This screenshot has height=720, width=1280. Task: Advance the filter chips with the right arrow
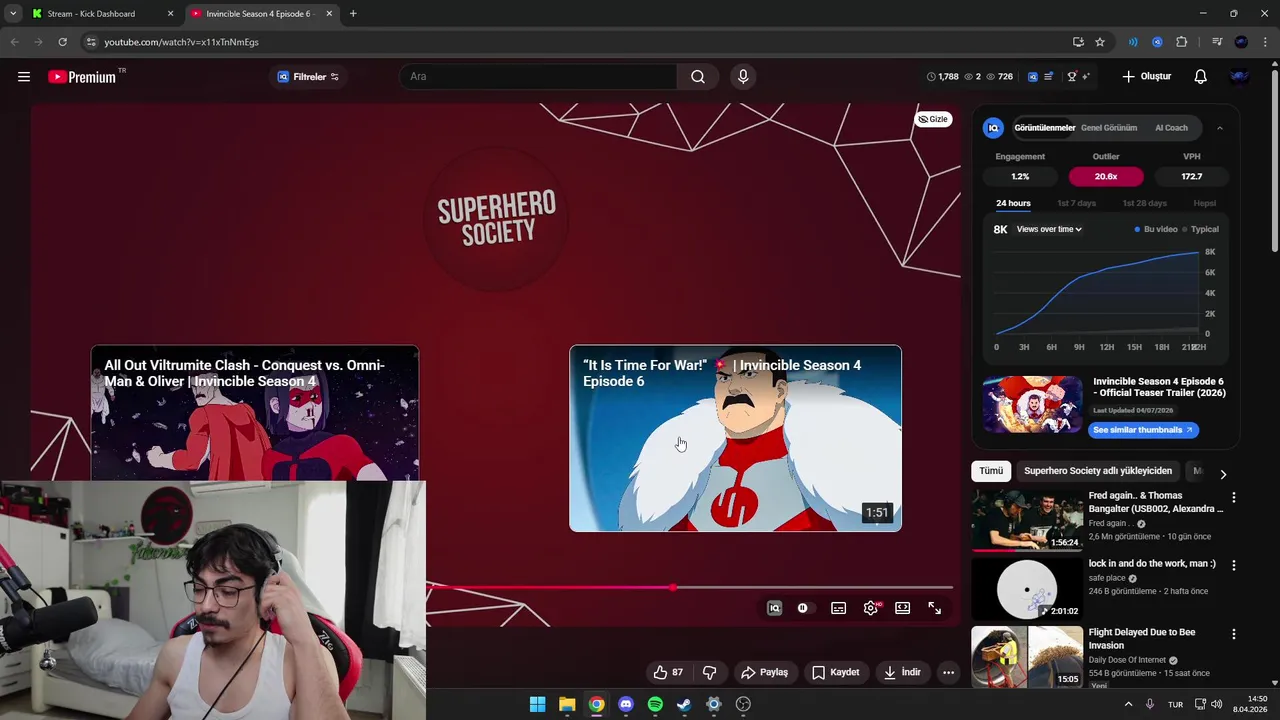click(x=1223, y=474)
